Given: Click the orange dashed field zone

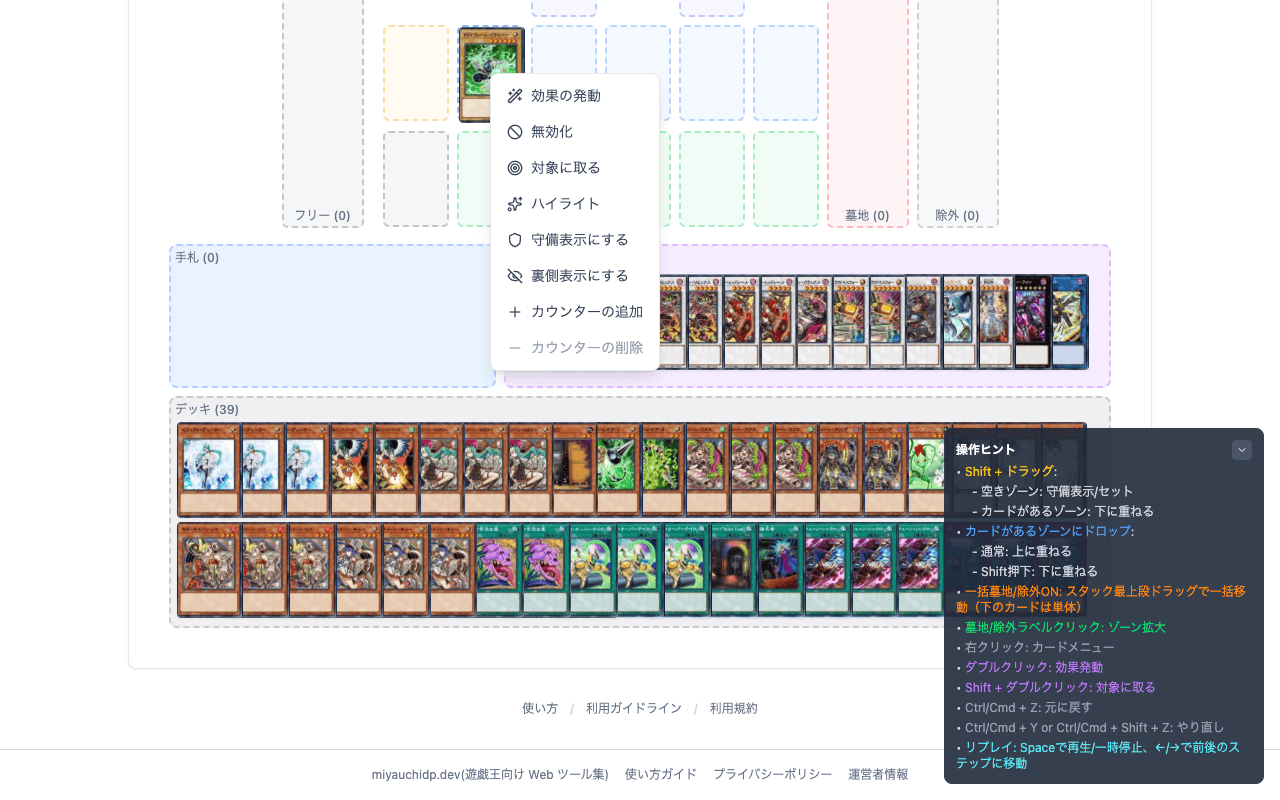Looking at the screenshot, I should coord(416,73).
